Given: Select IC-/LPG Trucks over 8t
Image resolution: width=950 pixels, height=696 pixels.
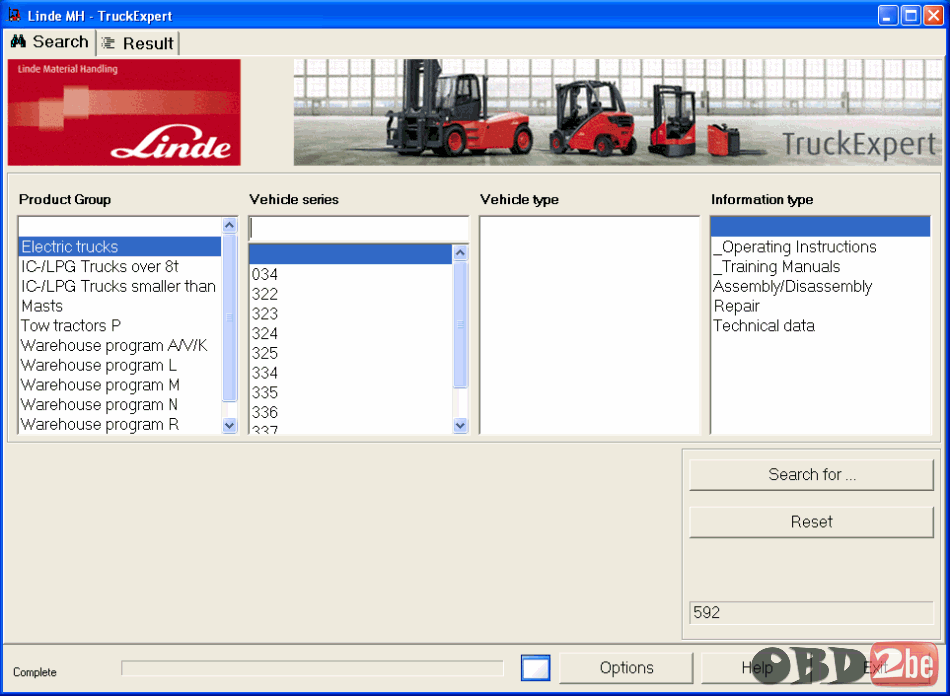Looking at the screenshot, I should [x=120, y=267].
